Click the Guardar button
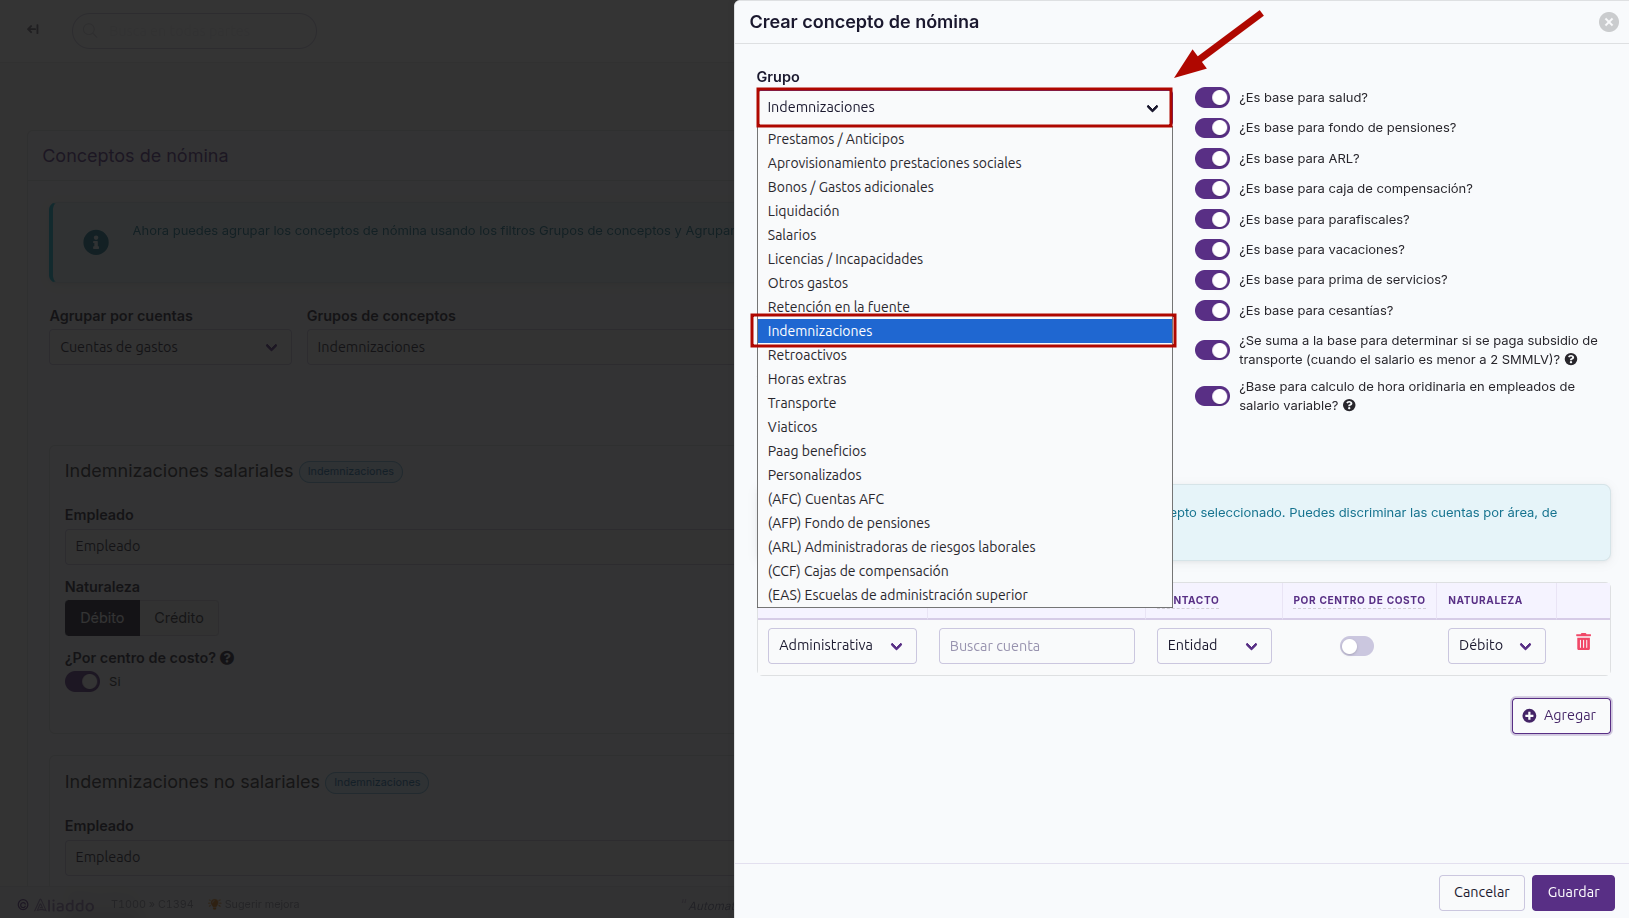The width and height of the screenshot is (1629, 918). click(x=1573, y=893)
